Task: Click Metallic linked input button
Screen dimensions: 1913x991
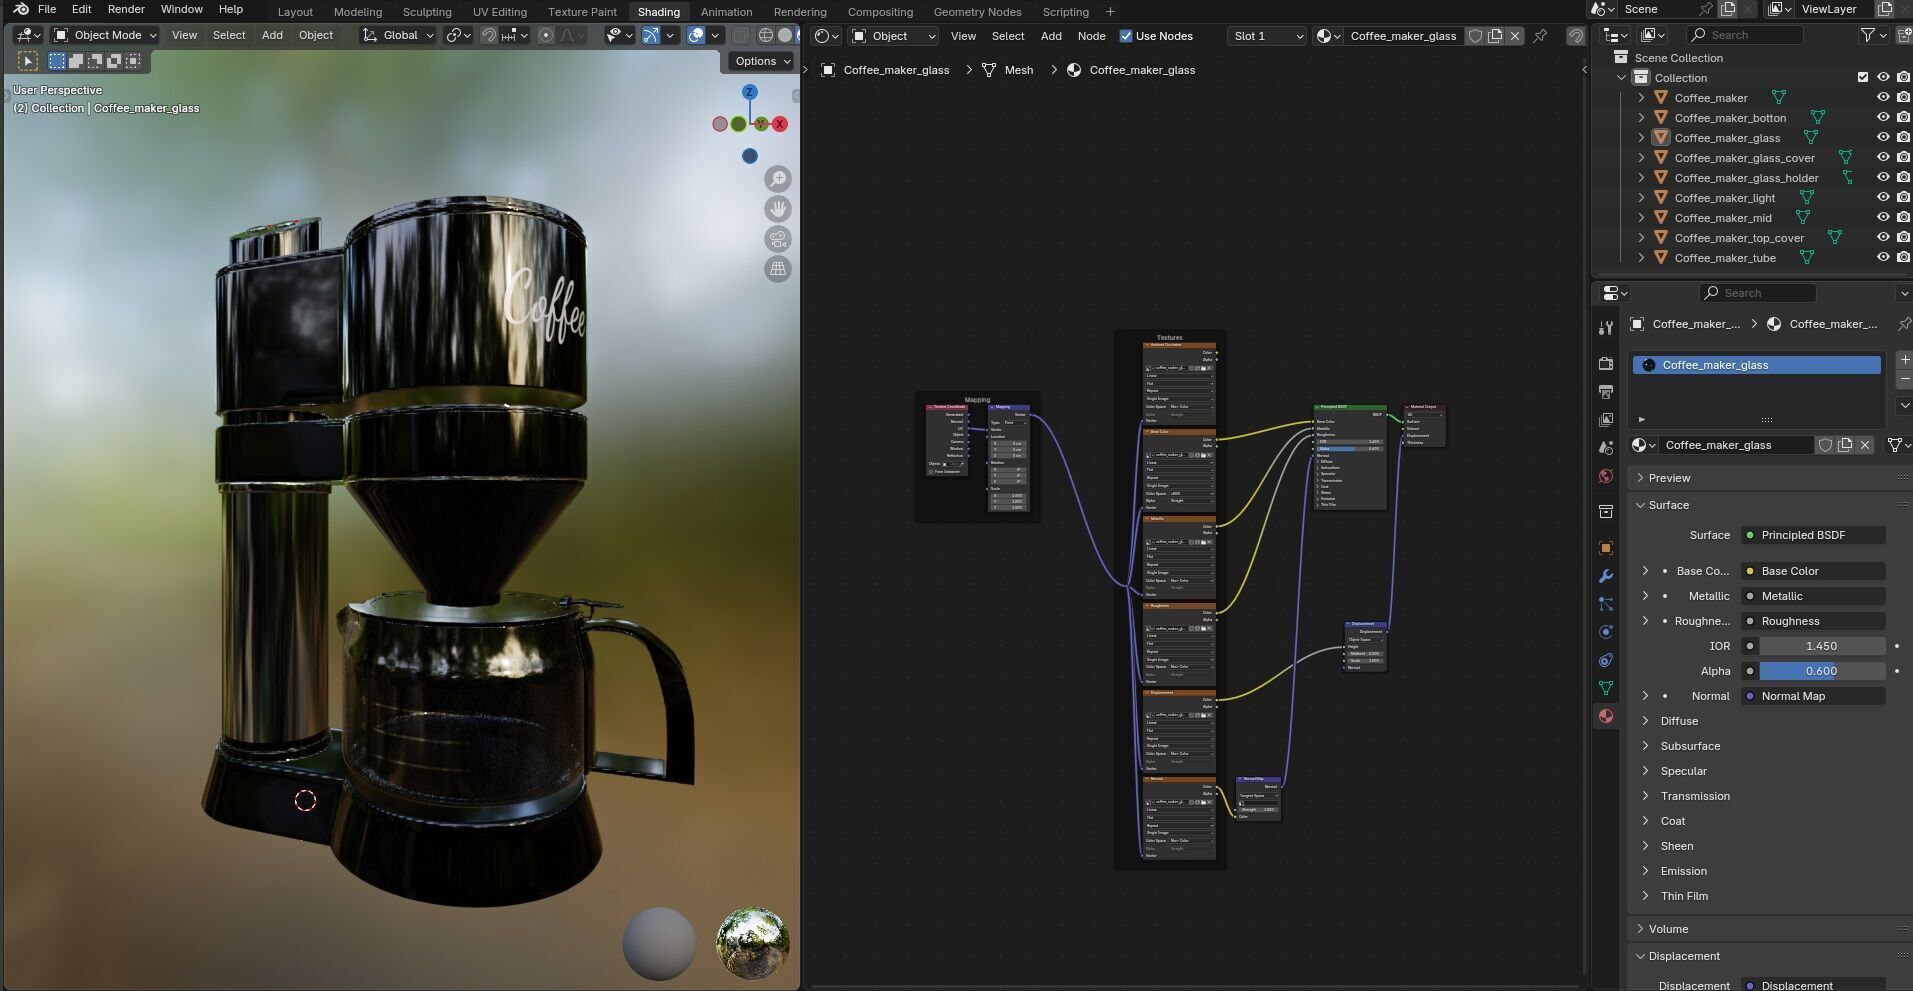Action: pos(1813,596)
